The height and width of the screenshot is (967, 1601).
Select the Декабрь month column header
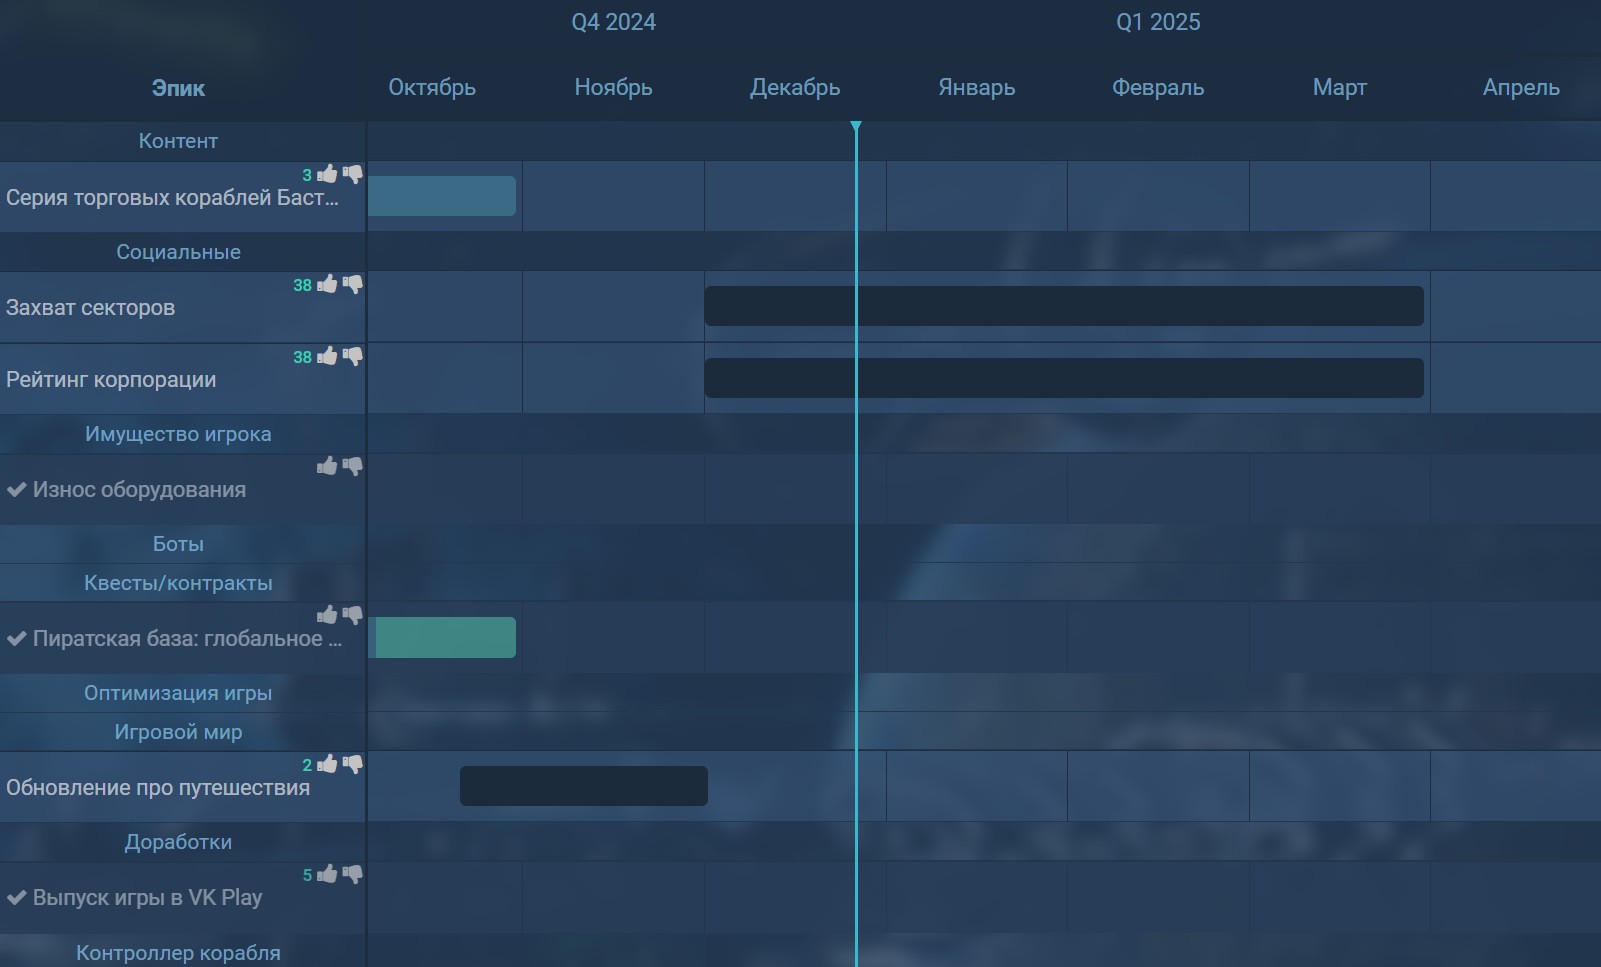click(795, 88)
